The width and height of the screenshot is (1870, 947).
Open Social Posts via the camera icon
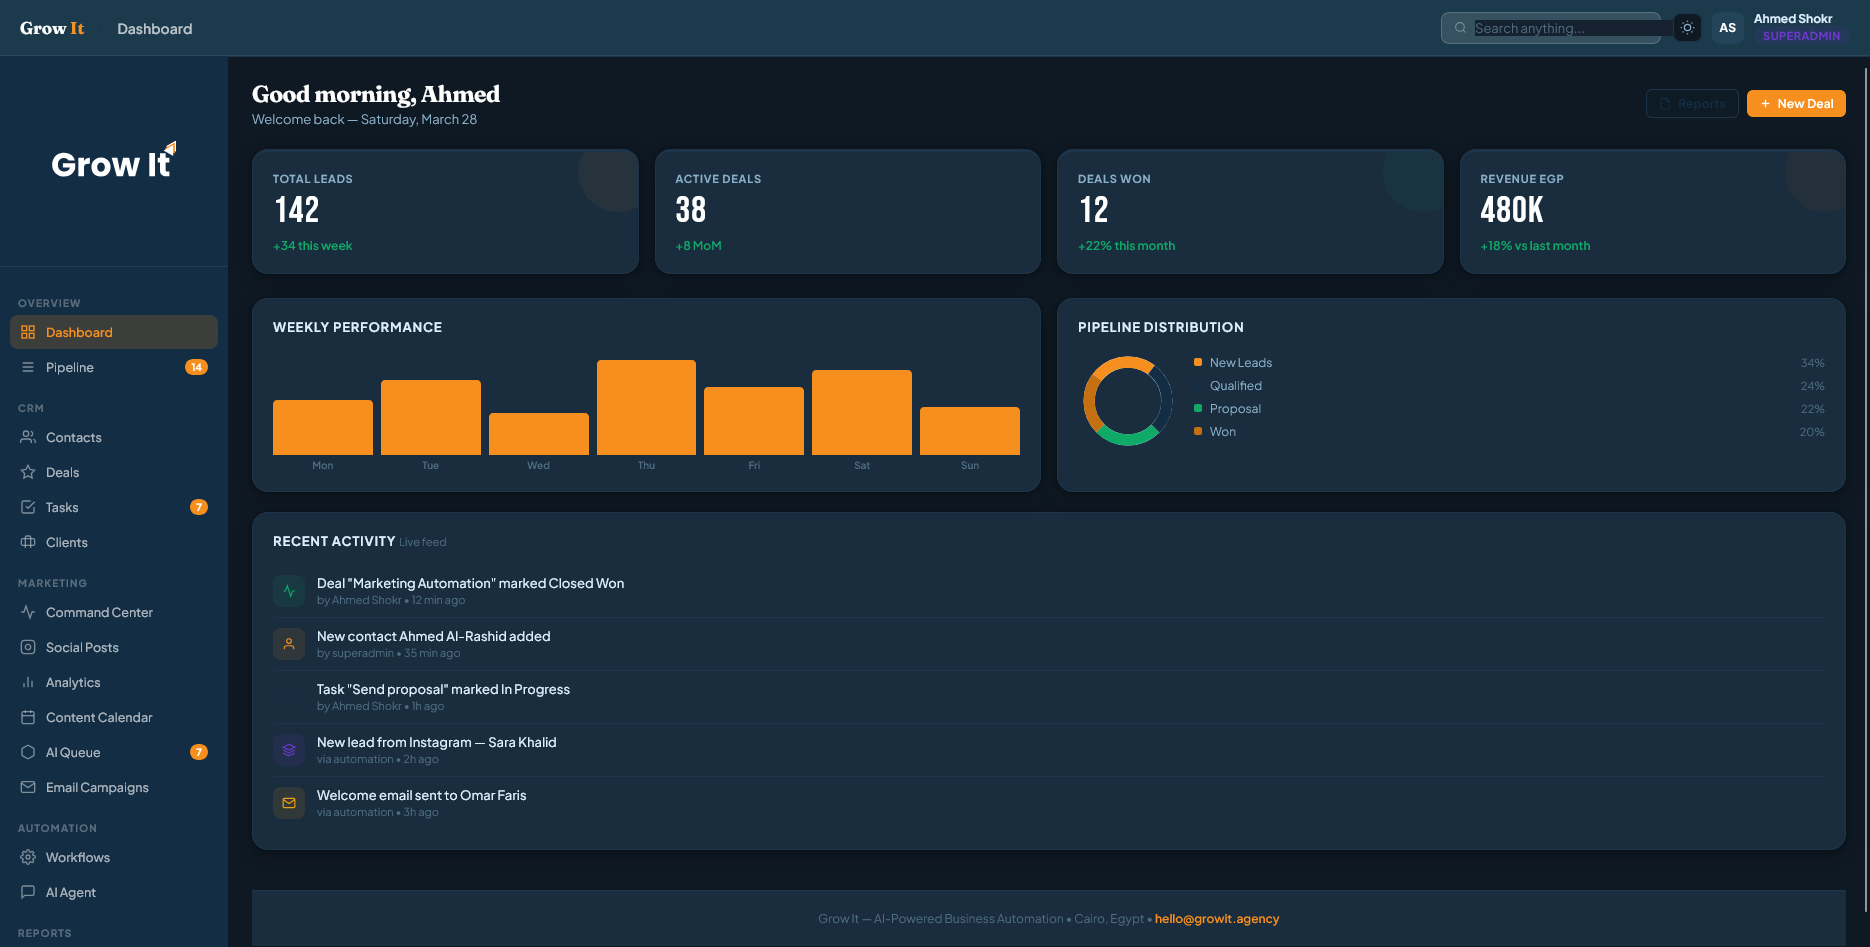pyautogui.click(x=27, y=647)
